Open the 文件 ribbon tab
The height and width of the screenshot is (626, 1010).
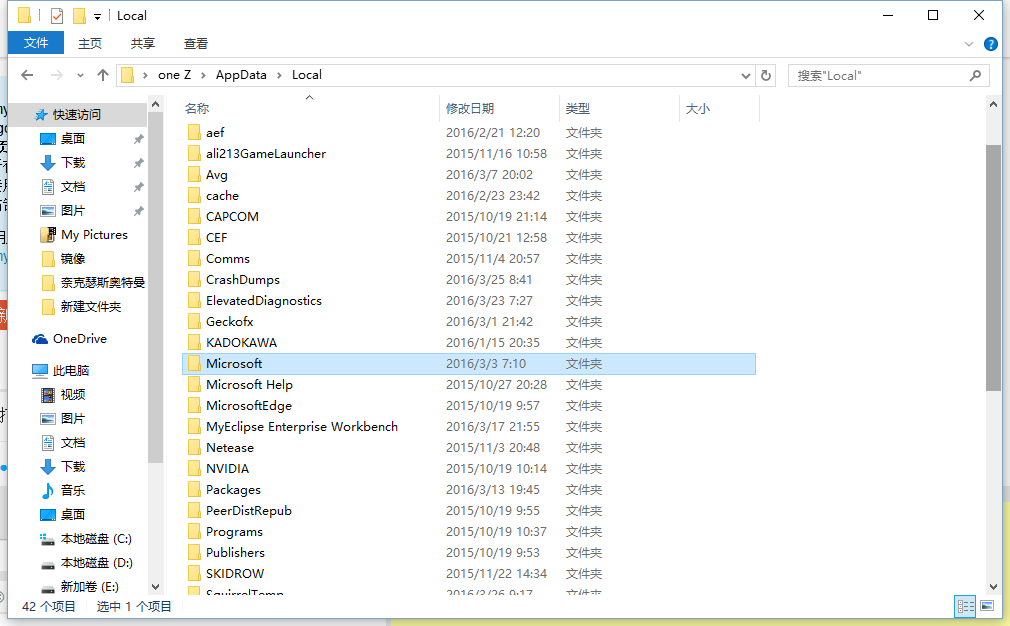tap(35, 43)
